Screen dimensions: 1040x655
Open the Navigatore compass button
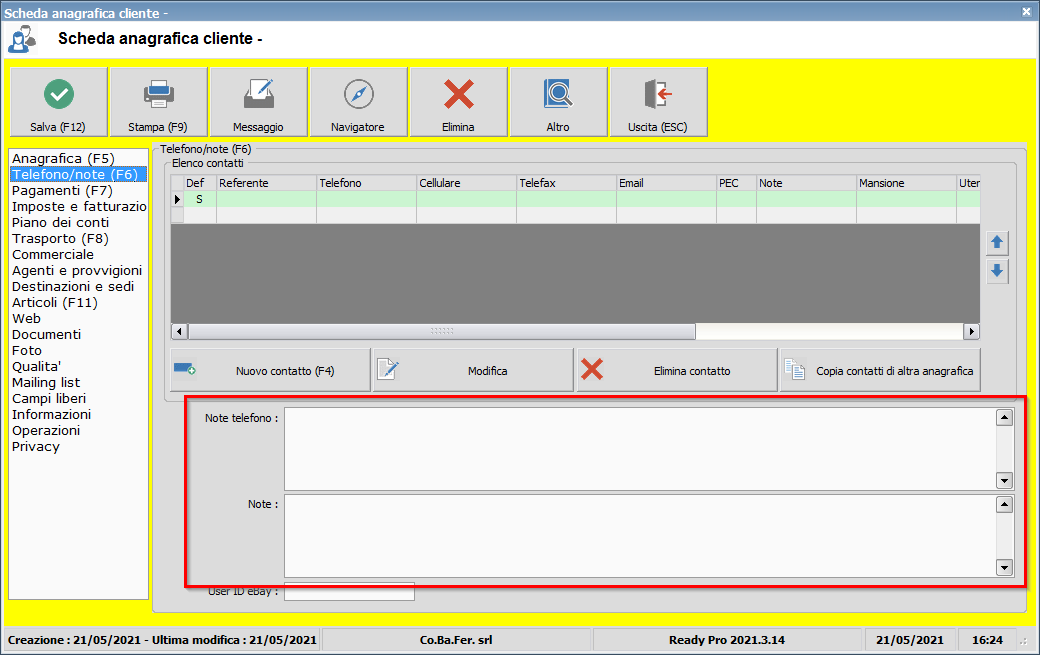tap(359, 102)
